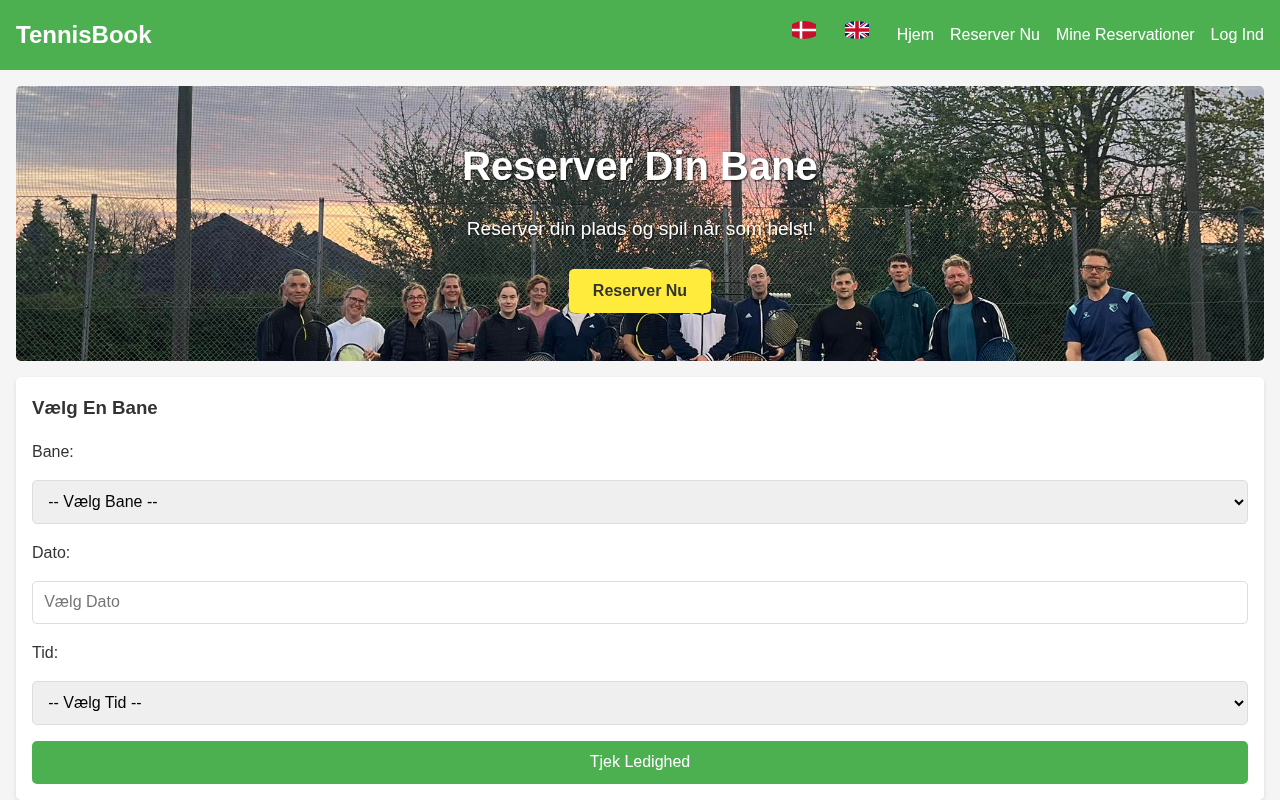This screenshot has height=800, width=1280.
Task: Click the Vælg En Bane heading
Action: pos(95,408)
